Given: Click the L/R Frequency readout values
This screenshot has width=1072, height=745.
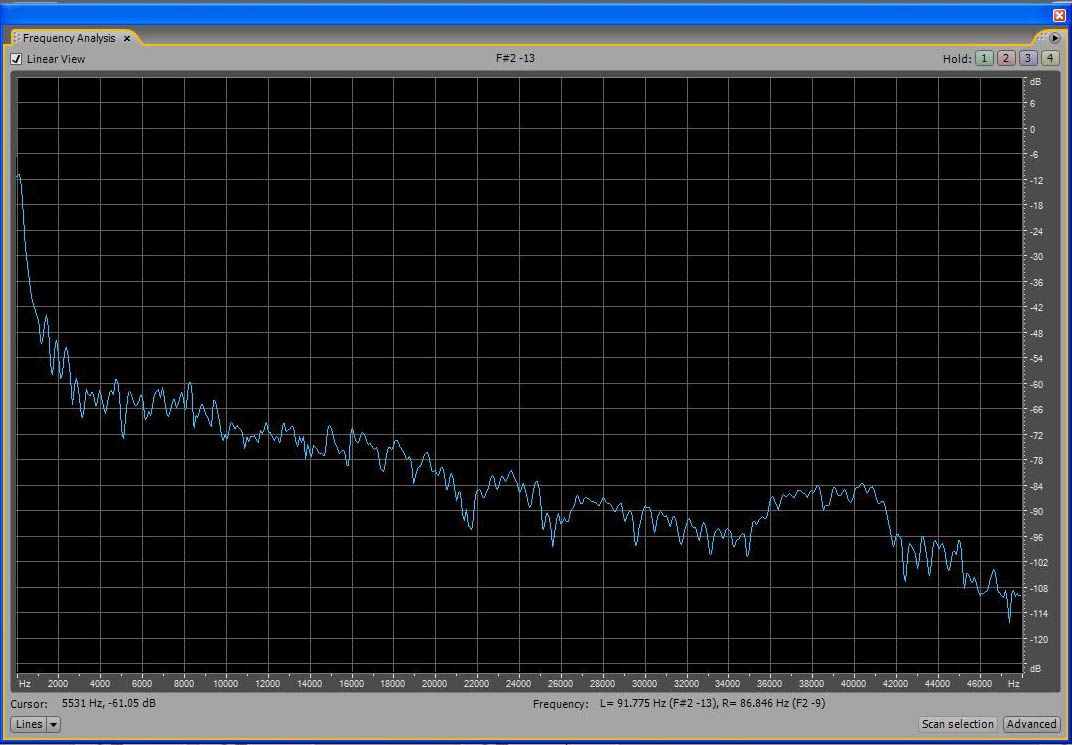Looking at the screenshot, I should coord(712,704).
